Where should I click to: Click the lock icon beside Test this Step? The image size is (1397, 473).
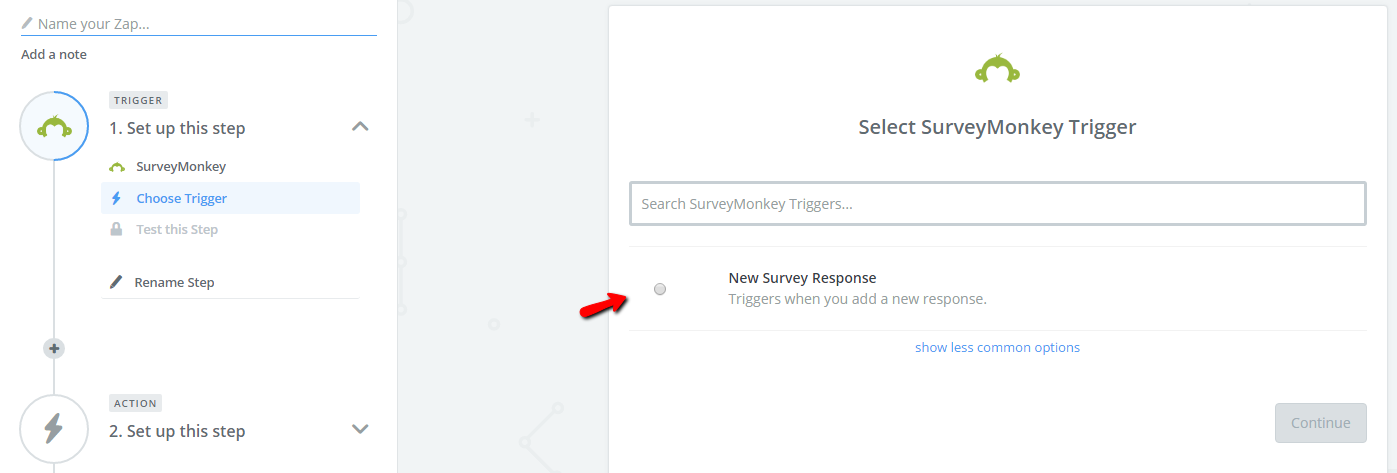click(x=116, y=229)
